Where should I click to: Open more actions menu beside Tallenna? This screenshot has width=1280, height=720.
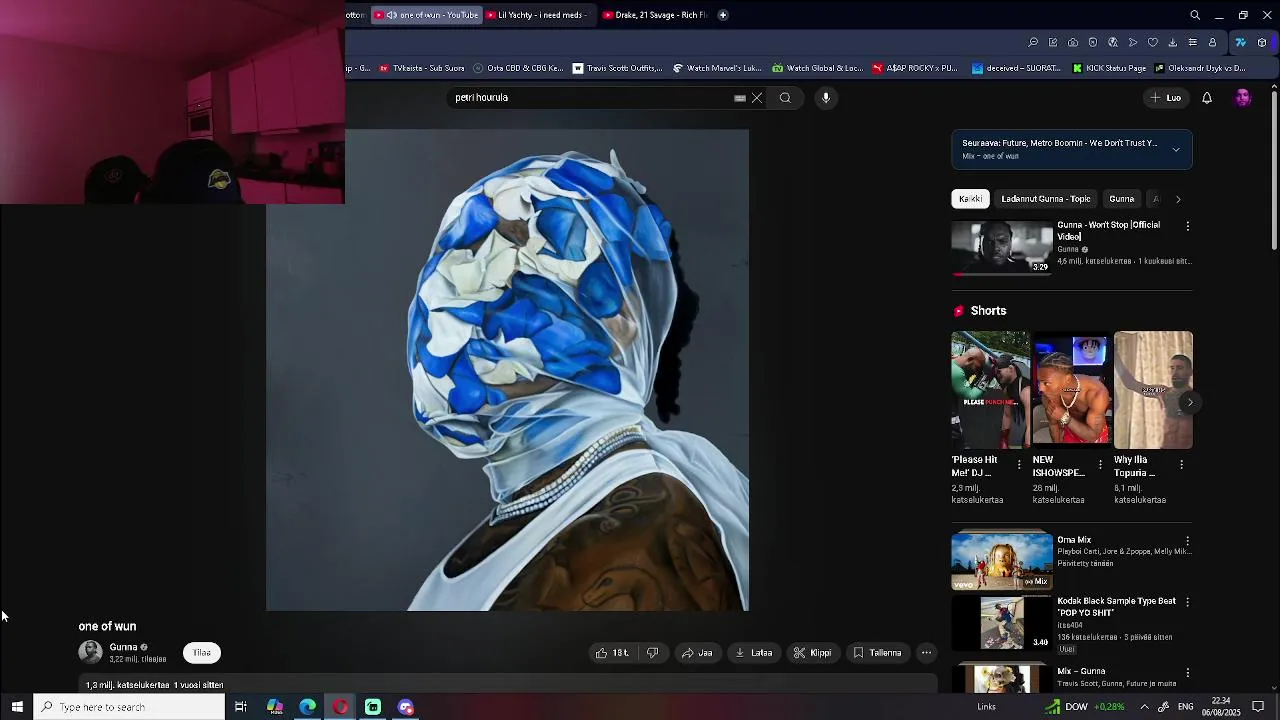[927, 653]
